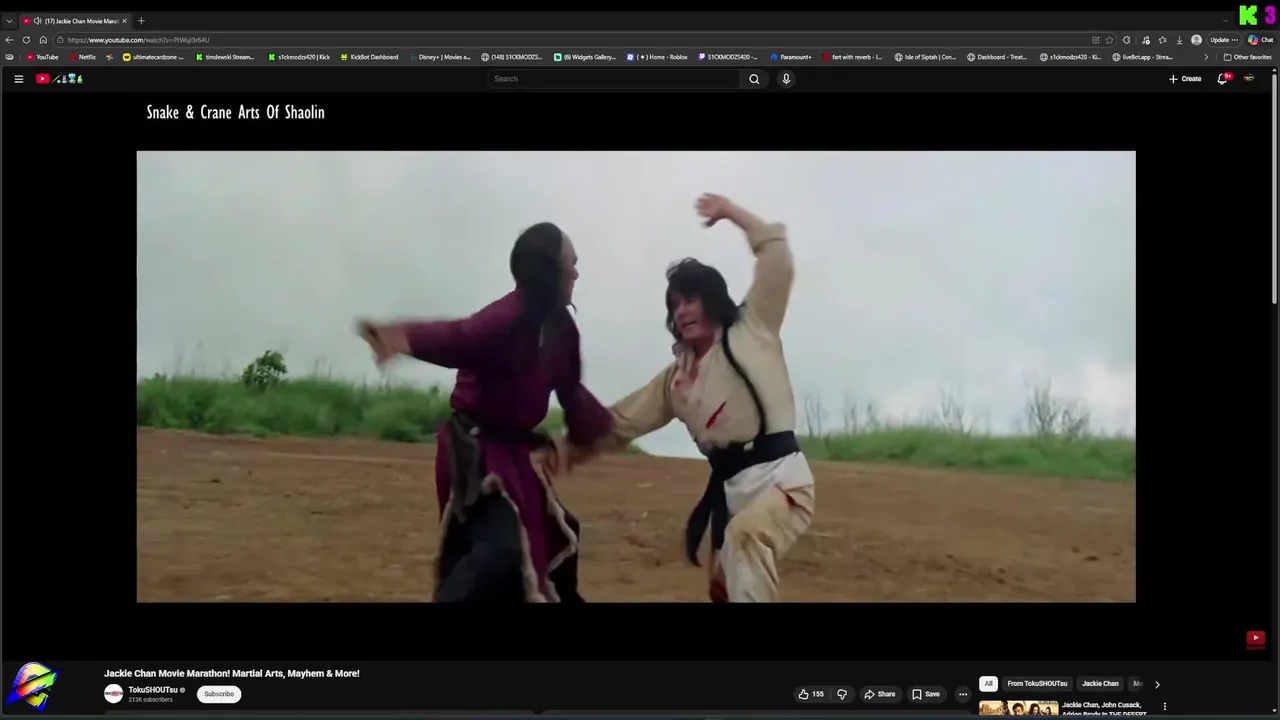Select From TokuSHOUTsu filter chip
Screen dimensions: 1280x720
pyautogui.click(x=1037, y=684)
